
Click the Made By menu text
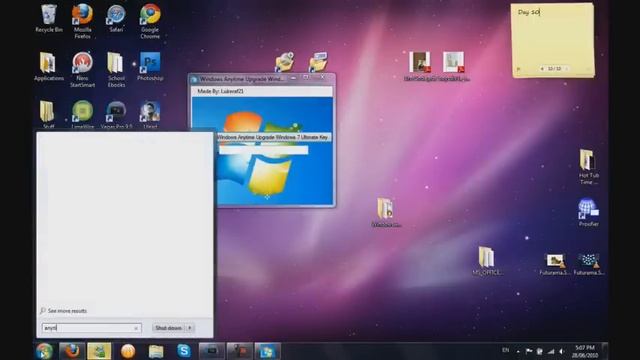[x=220, y=91]
